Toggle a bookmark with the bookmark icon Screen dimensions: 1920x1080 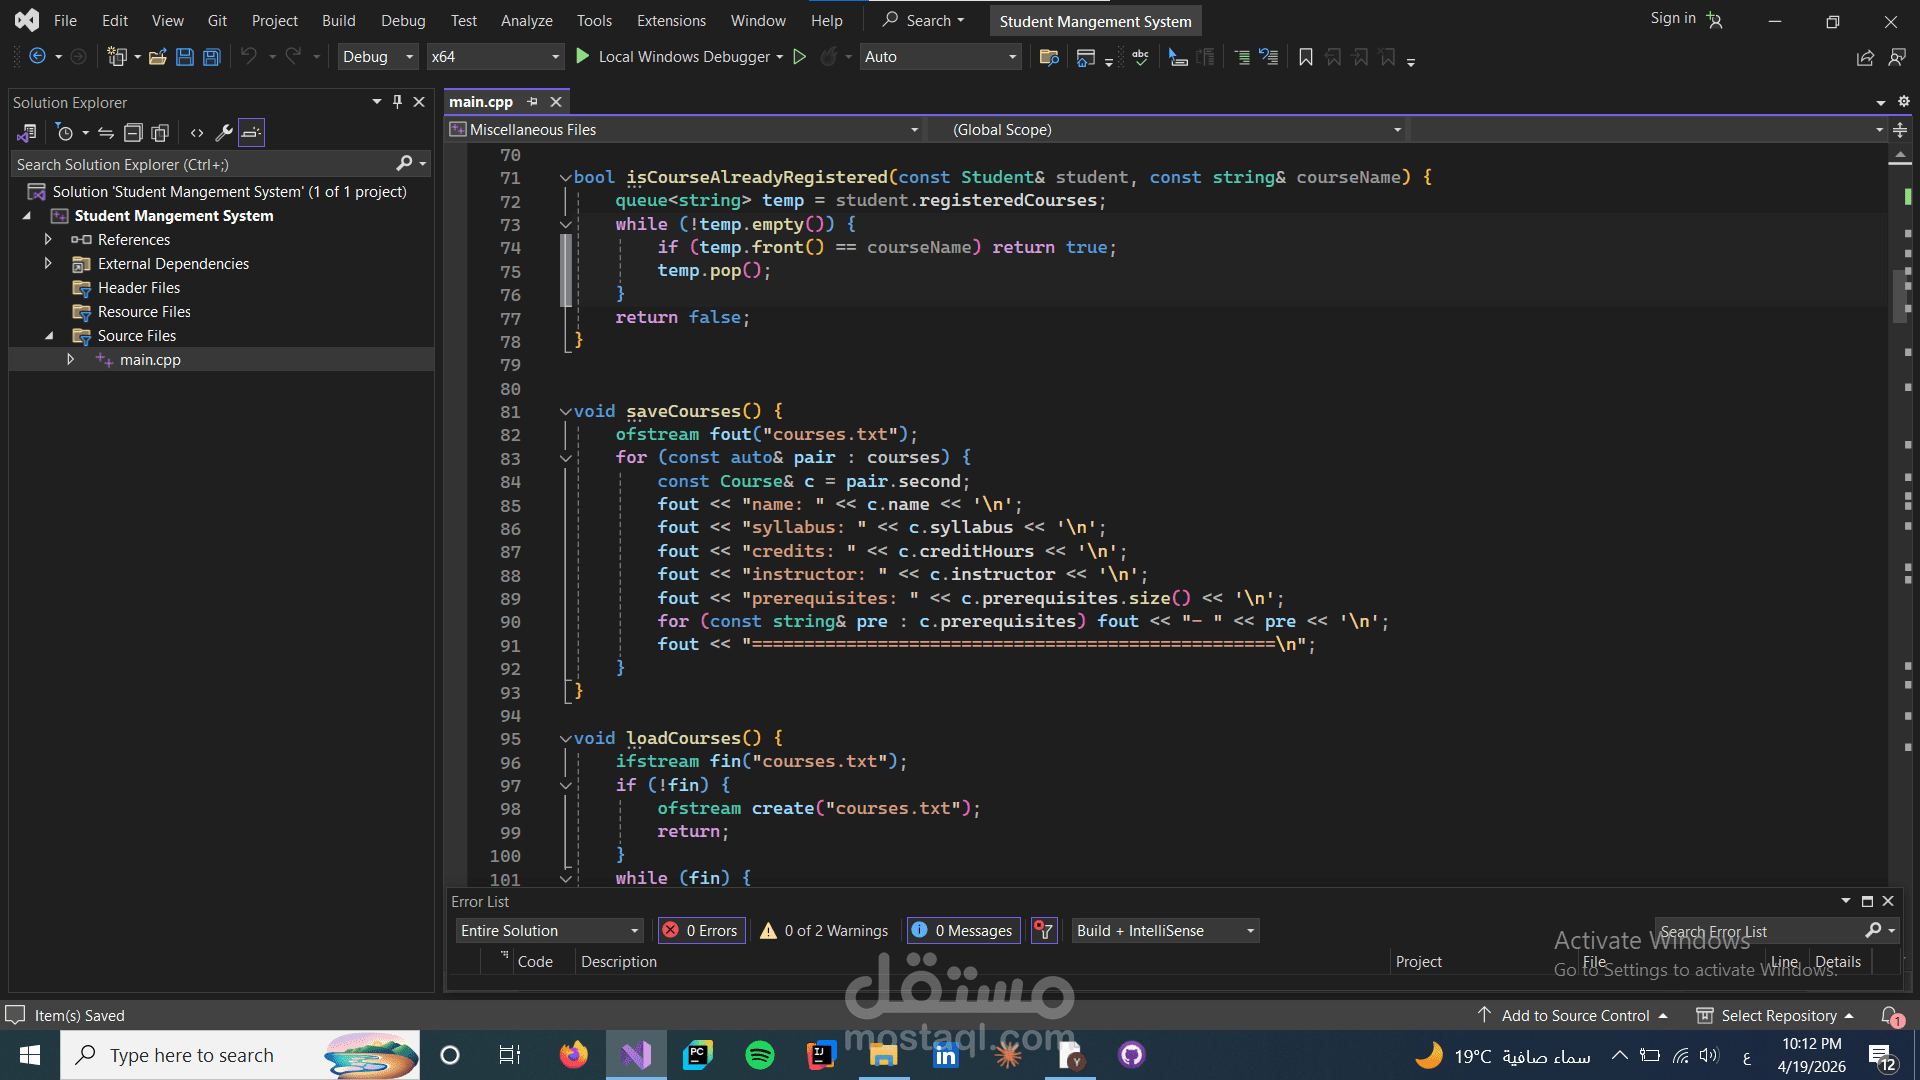(x=1305, y=57)
